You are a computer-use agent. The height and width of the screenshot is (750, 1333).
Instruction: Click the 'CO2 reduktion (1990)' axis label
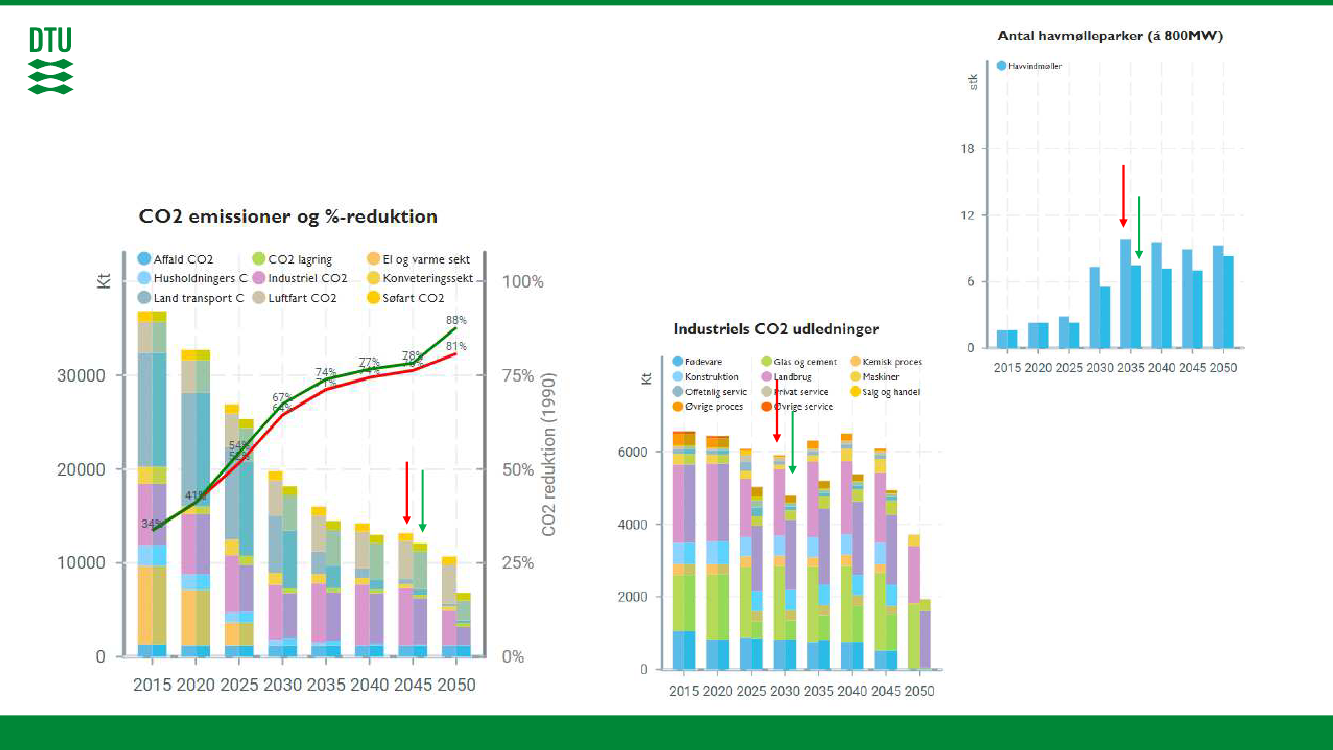click(549, 455)
